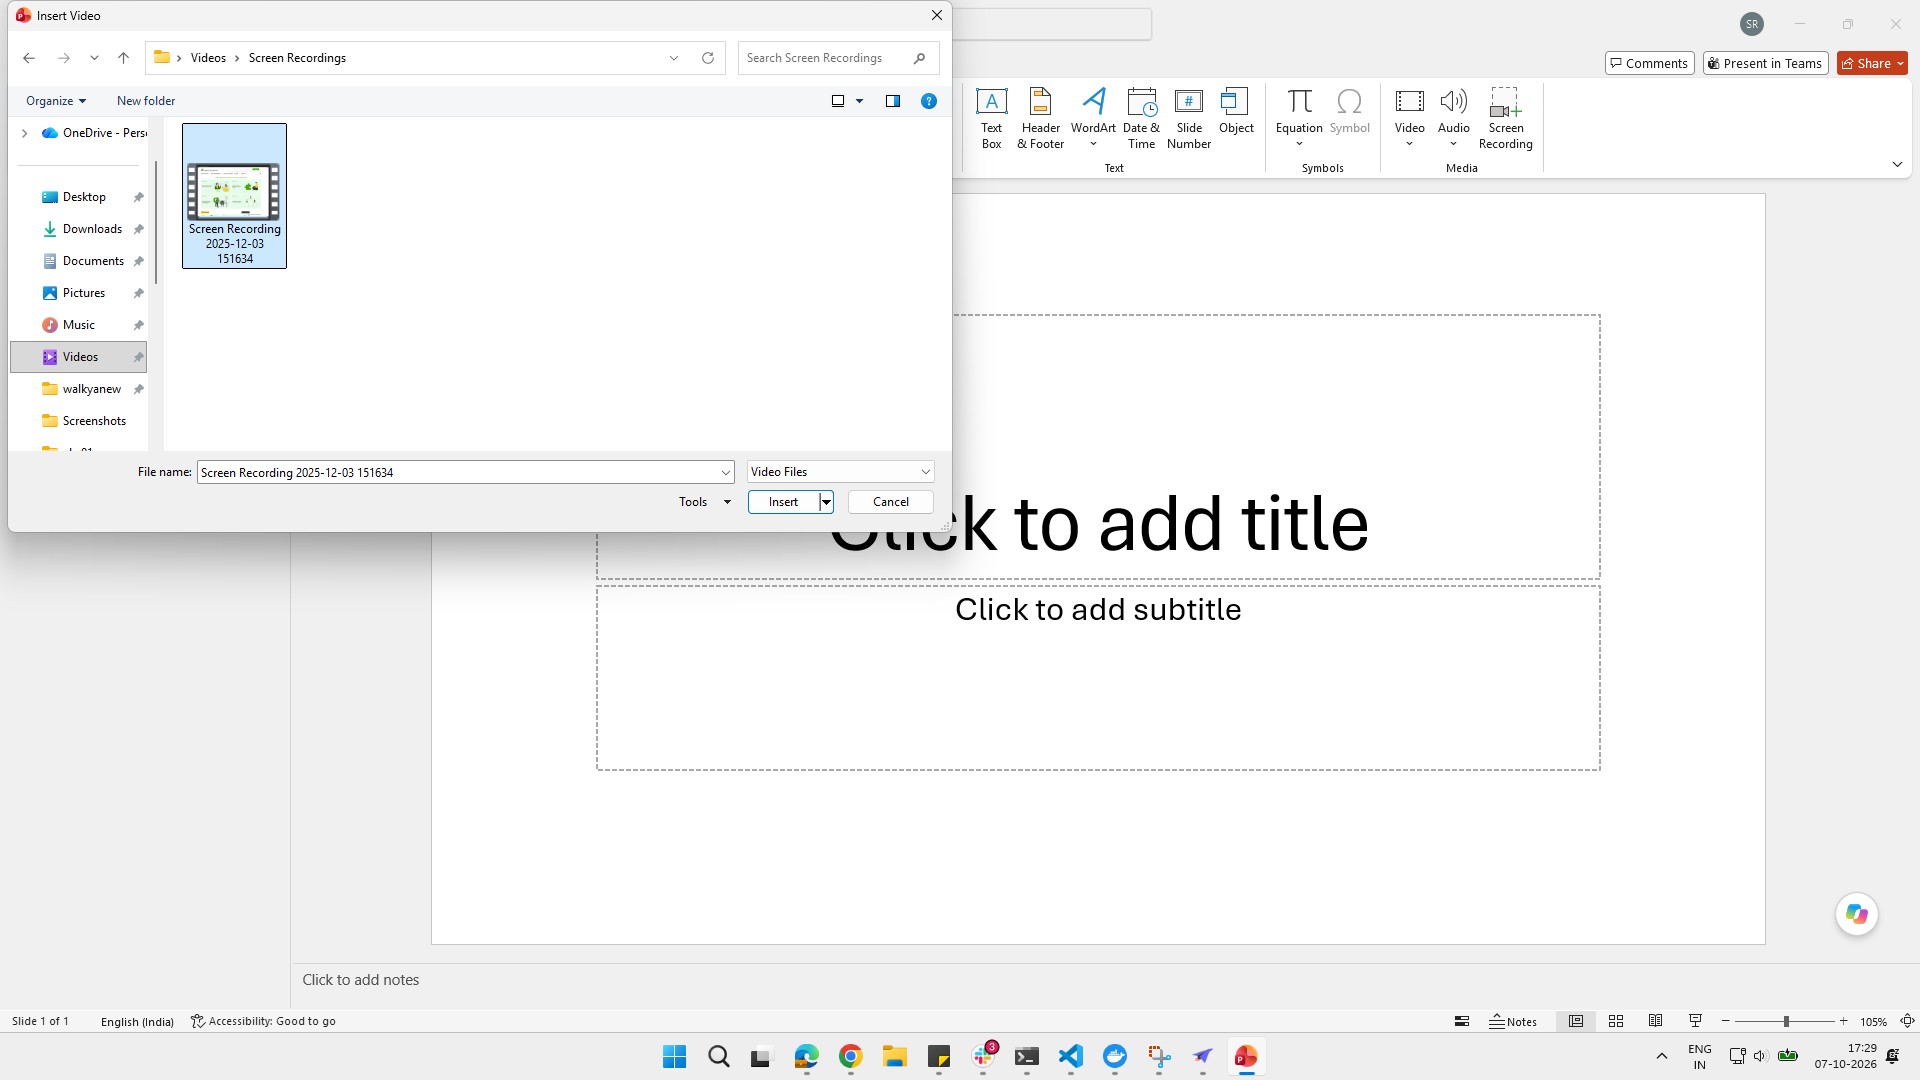
Task: Switch to Reading View in status bar
Action: pos(1656,1021)
